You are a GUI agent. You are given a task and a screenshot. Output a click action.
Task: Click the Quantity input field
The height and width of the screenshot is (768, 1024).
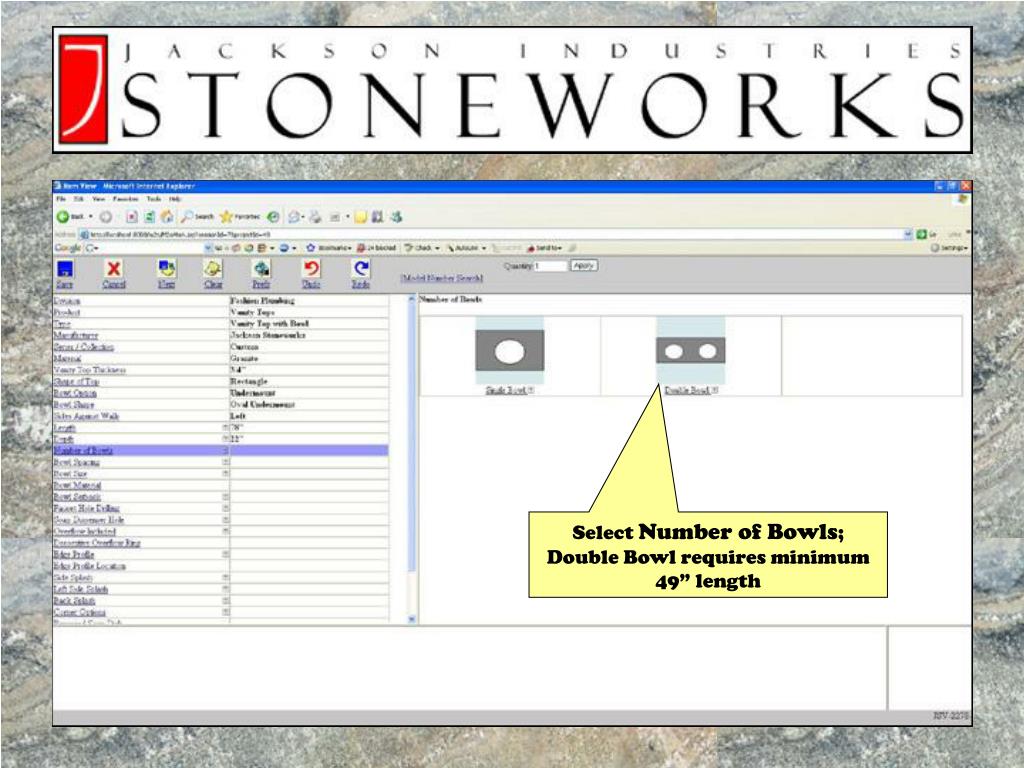coord(551,266)
